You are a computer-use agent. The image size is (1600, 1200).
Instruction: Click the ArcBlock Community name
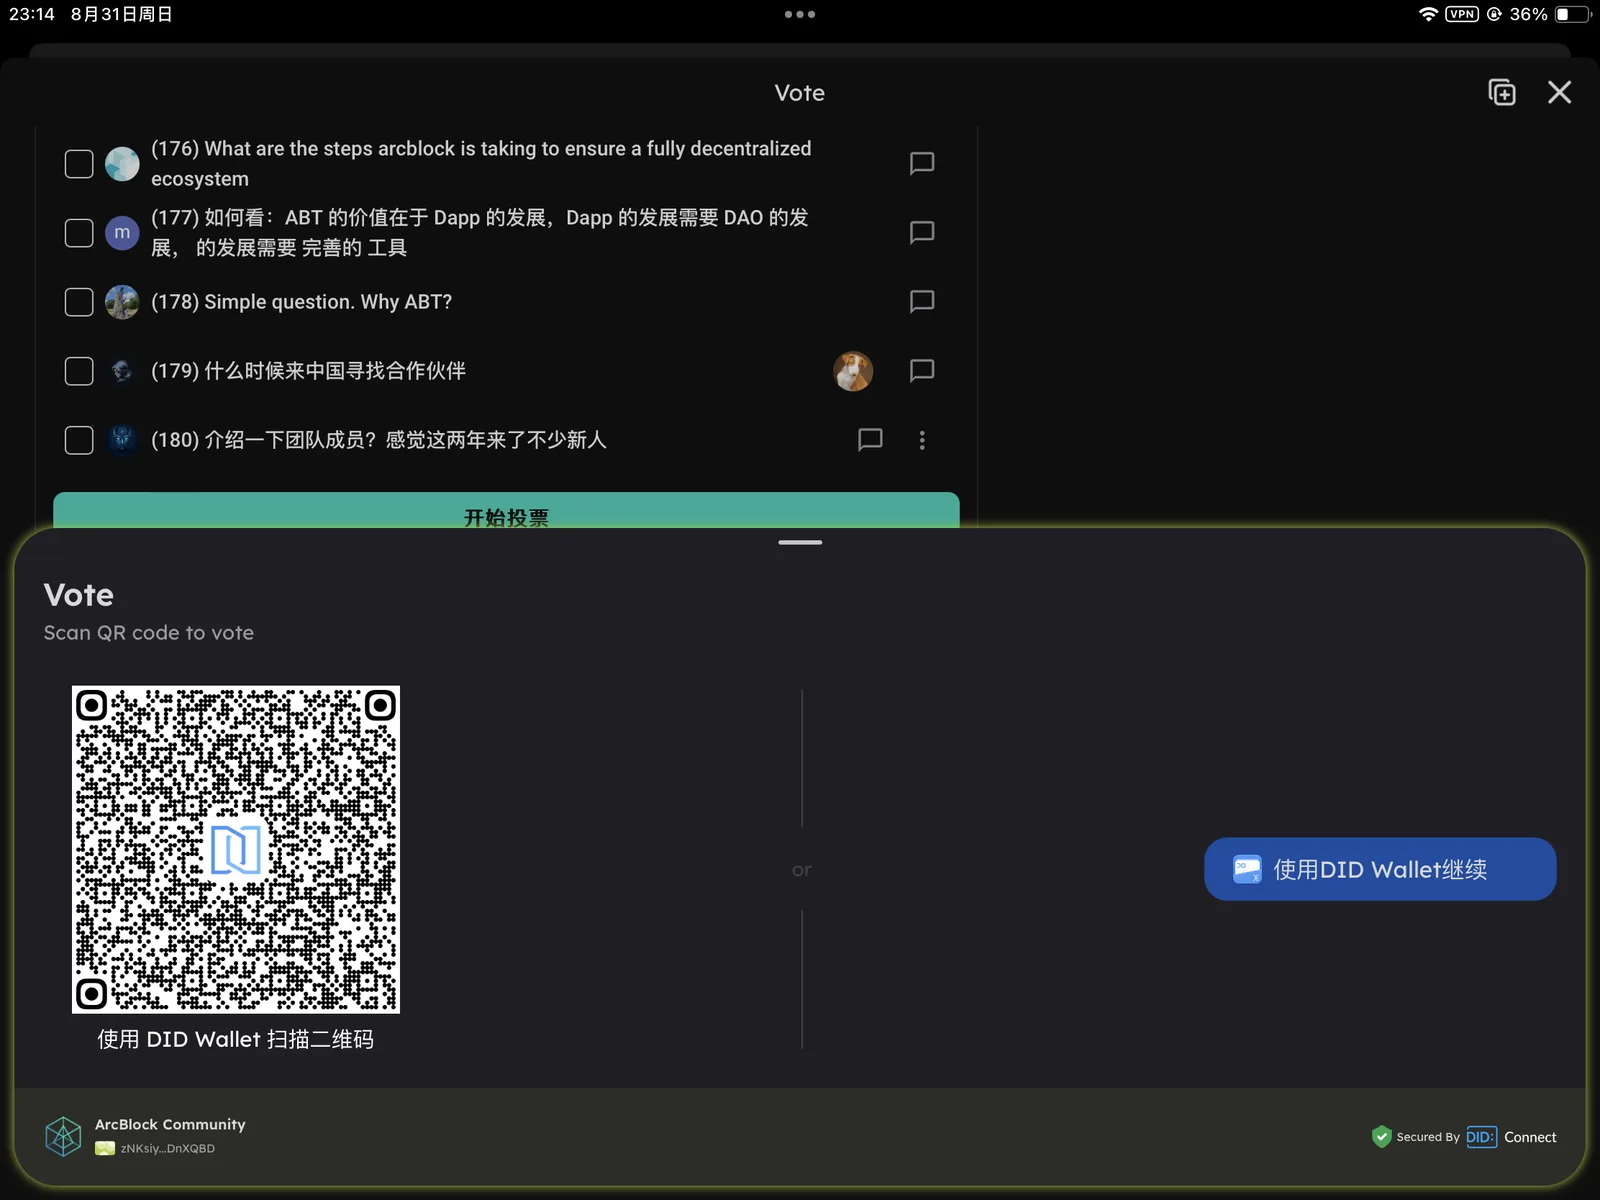click(170, 1125)
